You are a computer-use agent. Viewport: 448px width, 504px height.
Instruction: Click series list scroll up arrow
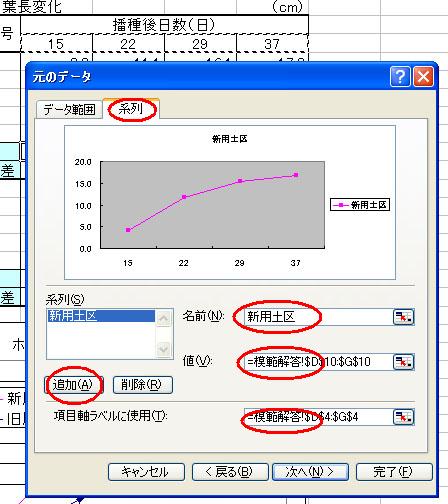point(164,318)
